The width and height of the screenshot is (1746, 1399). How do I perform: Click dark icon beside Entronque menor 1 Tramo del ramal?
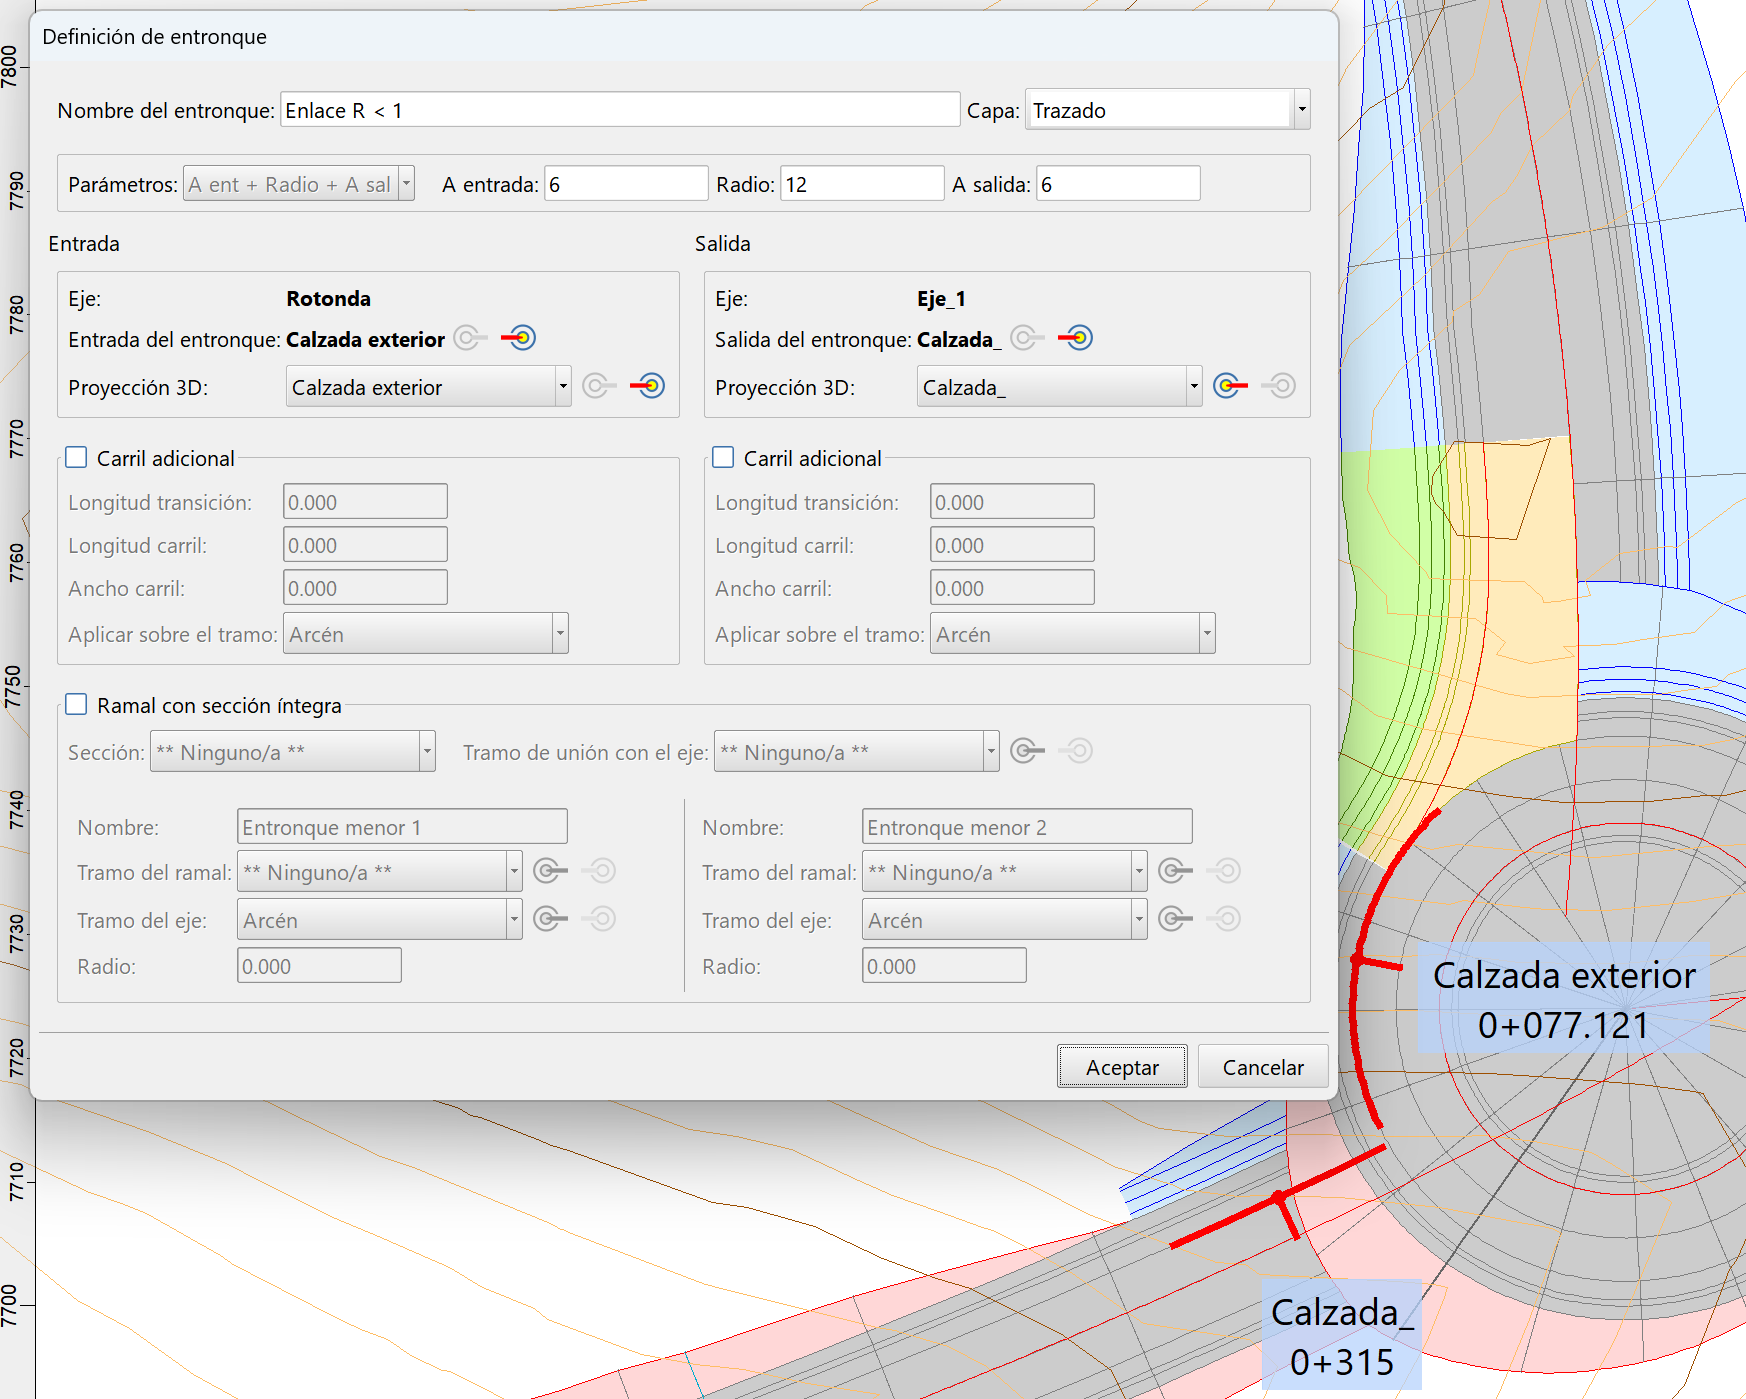(550, 871)
